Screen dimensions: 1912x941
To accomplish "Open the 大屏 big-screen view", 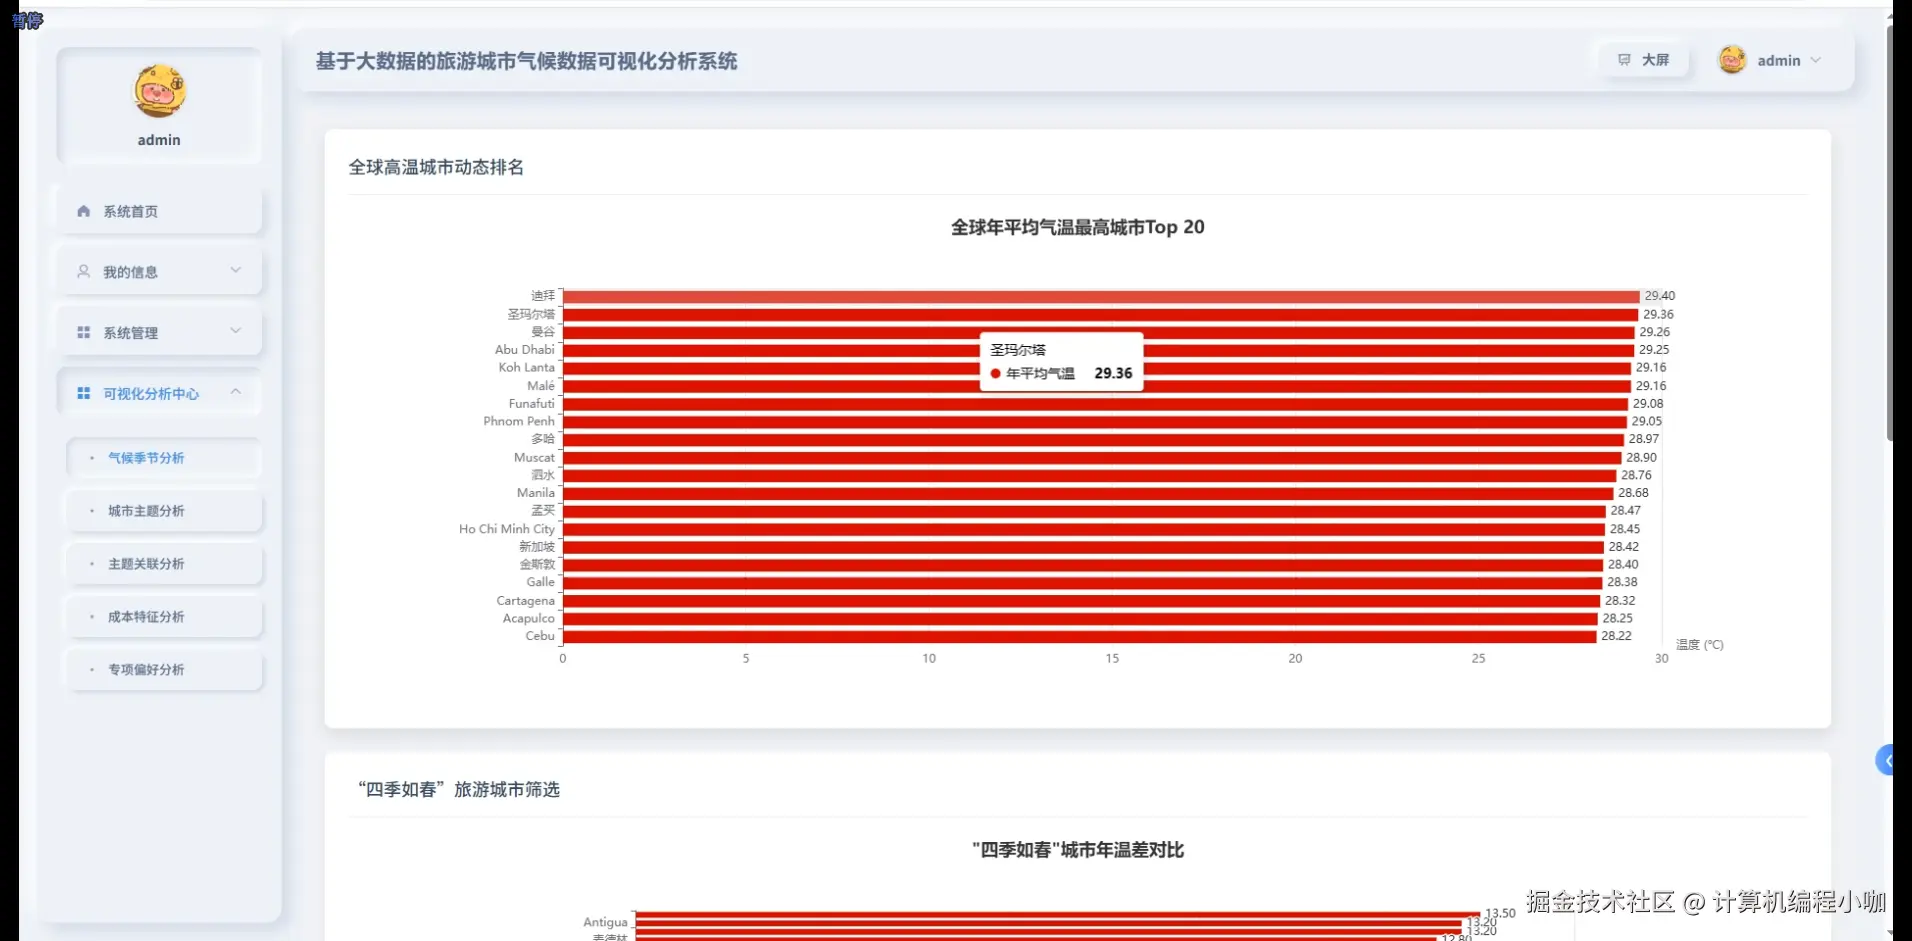I will click(1643, 59).
